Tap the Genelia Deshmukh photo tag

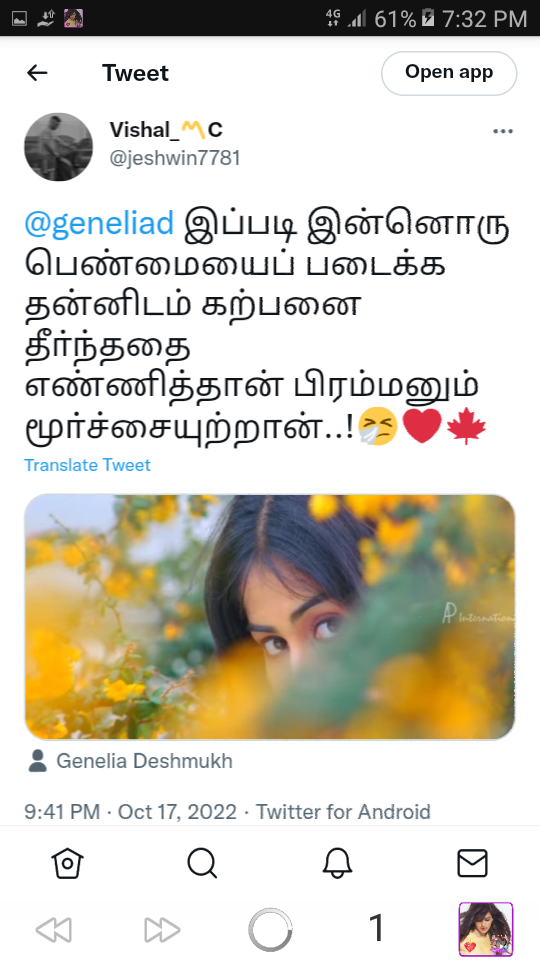pos(130,761)
